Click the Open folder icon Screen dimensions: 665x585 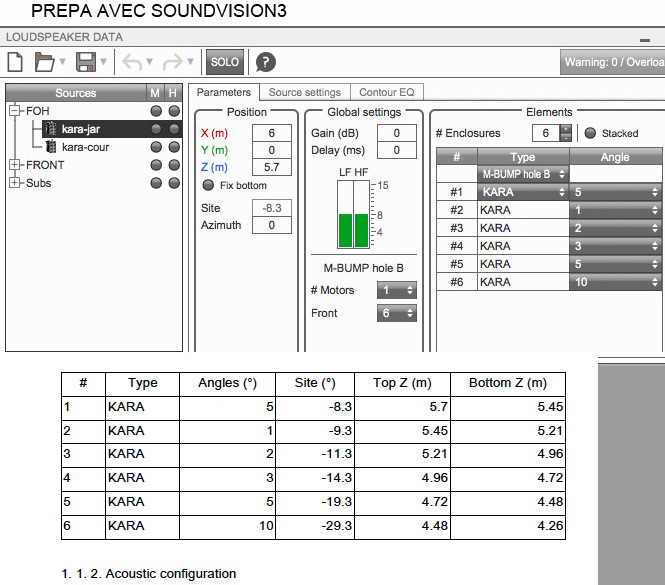[x=44, y=62]
